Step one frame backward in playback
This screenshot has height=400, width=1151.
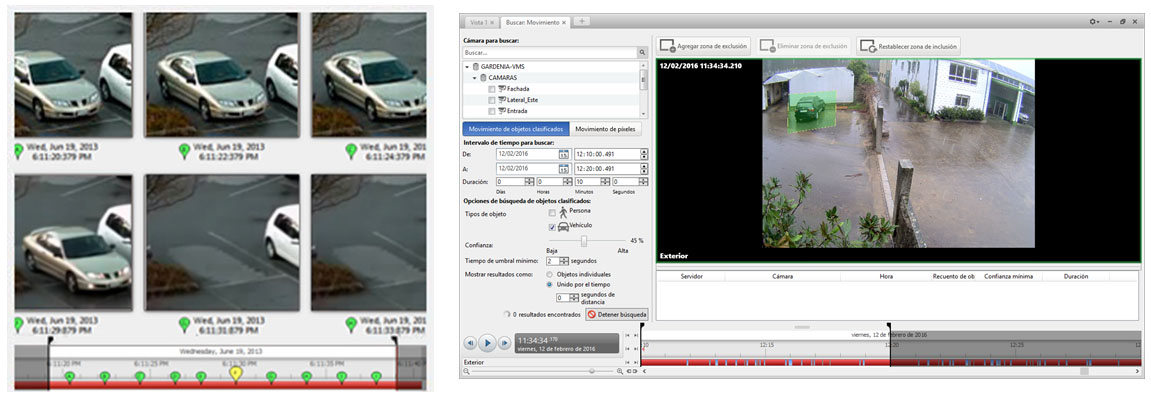point(470,343)
